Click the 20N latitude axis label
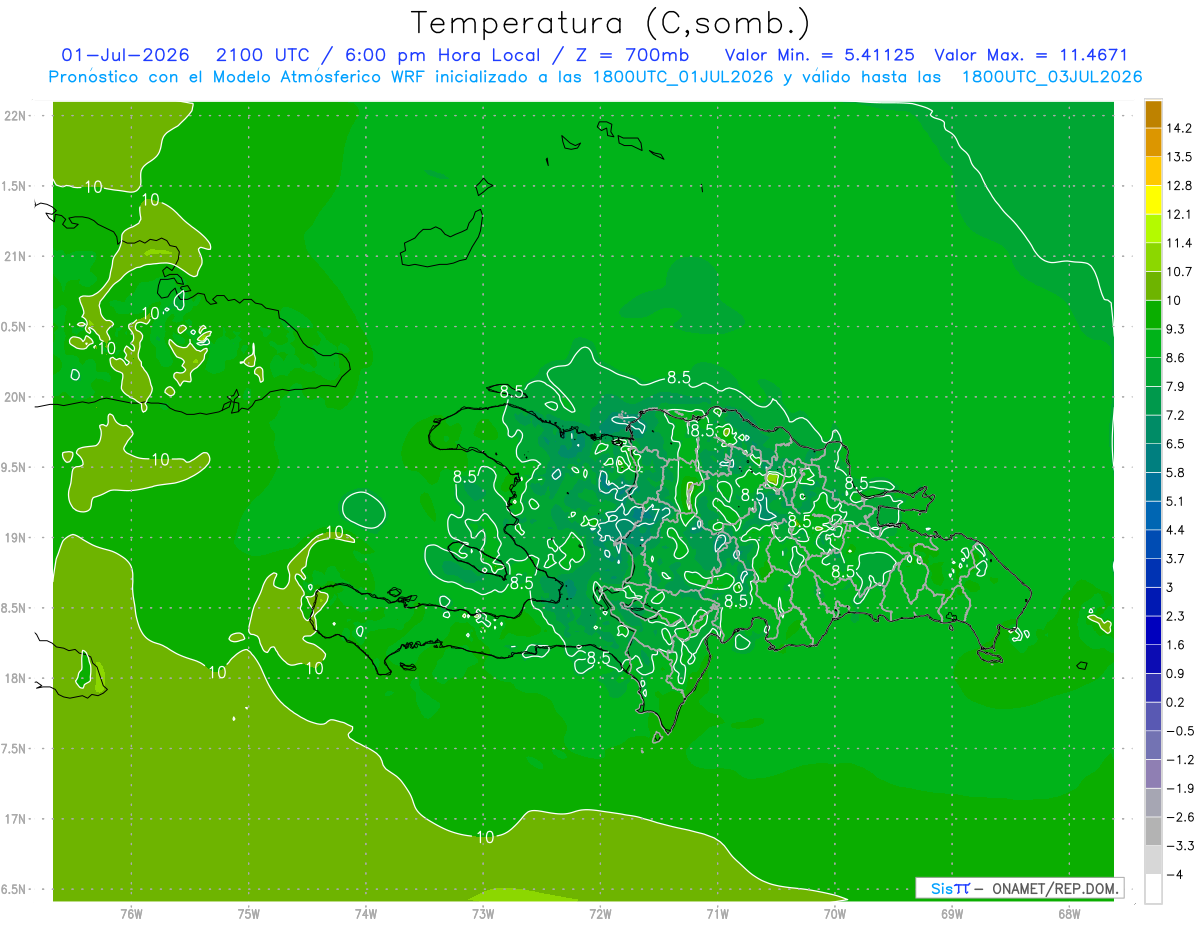The width and height of the screenshot is (1200, 927). click(x=14, y=397)
